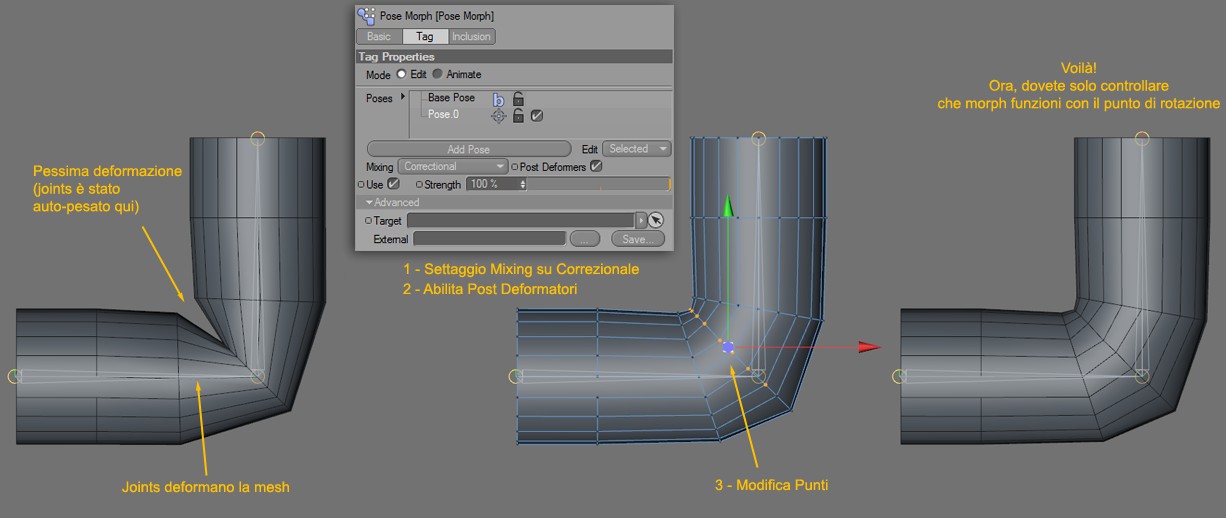Click the Pose Morph tag icon
1226x518 pixels.
click(x=366, y=16)
